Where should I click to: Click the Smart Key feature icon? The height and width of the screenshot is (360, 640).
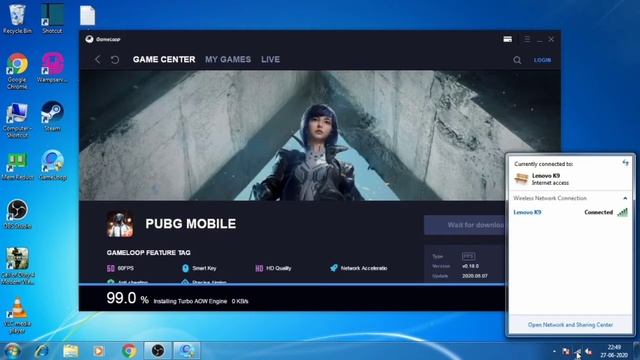tap(185, 268)
